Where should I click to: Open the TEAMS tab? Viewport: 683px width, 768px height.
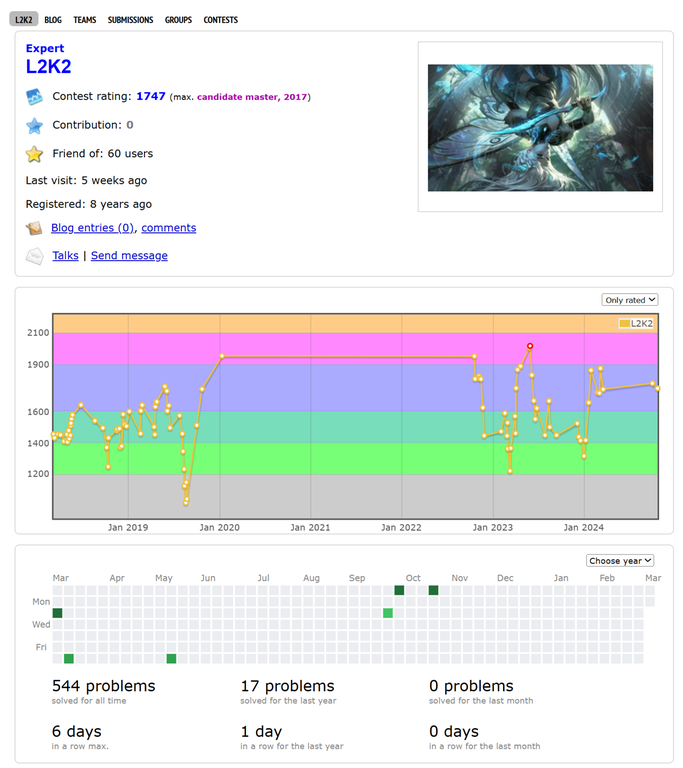pyautogui.click(x=85, y=20)
